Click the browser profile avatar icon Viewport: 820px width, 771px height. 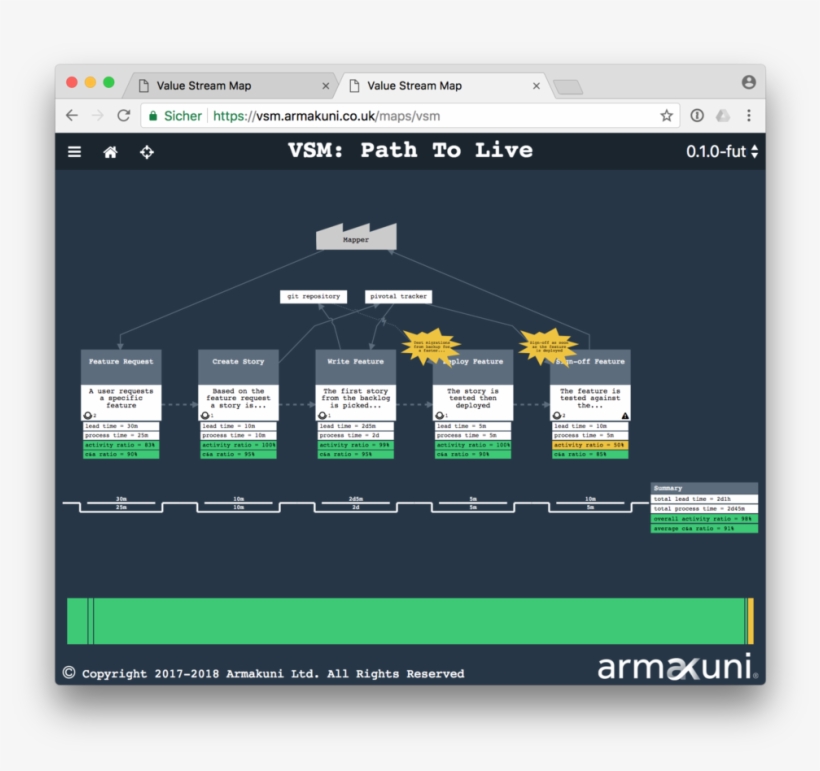(x=749, y=82)
